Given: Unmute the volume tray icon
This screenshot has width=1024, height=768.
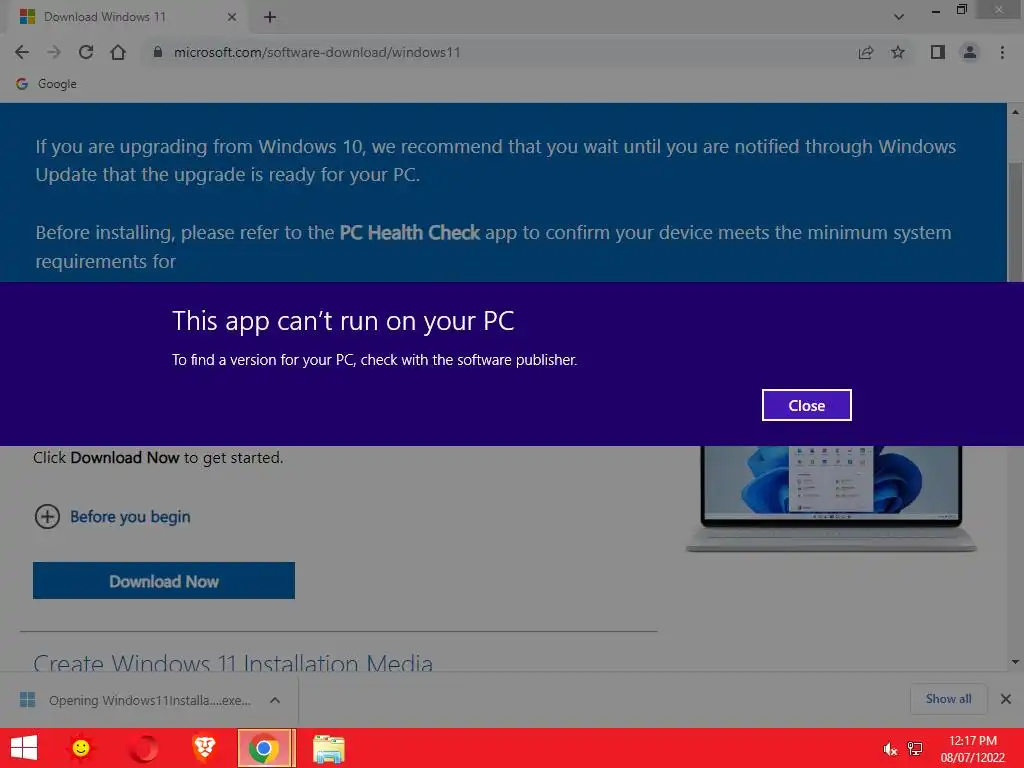Looking at the screenshot, I should [889, 749].
